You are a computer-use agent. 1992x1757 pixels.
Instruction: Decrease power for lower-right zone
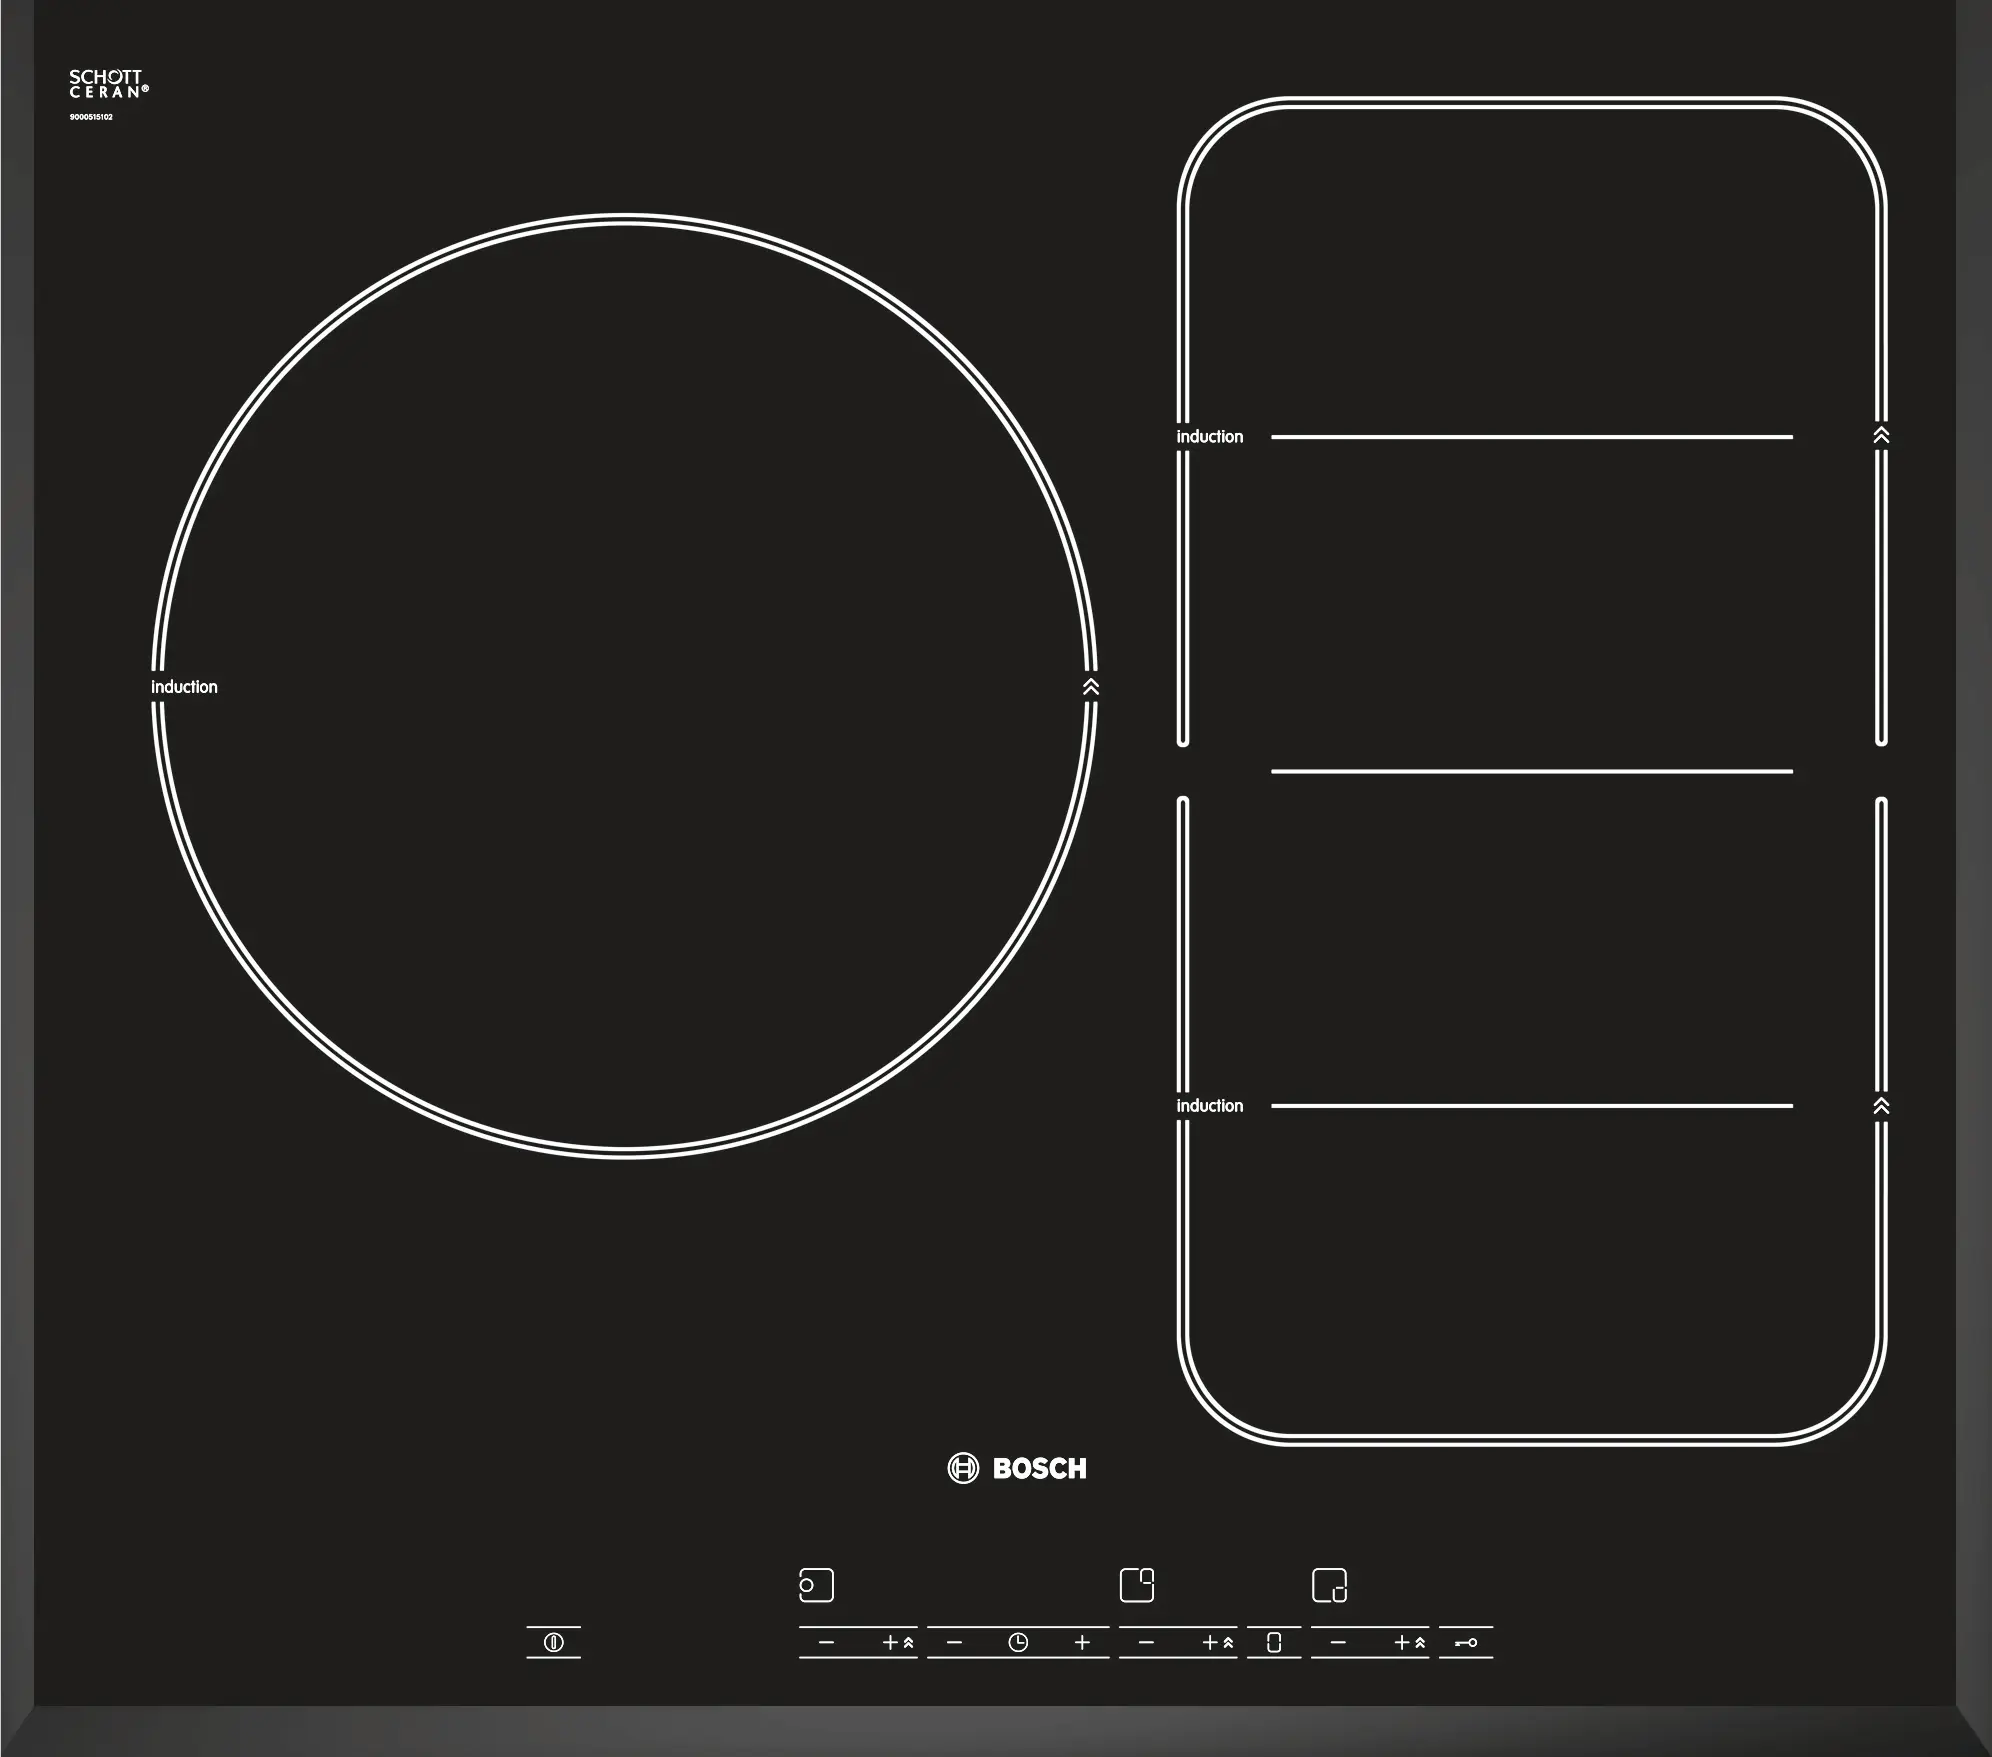(1338, 1642)
